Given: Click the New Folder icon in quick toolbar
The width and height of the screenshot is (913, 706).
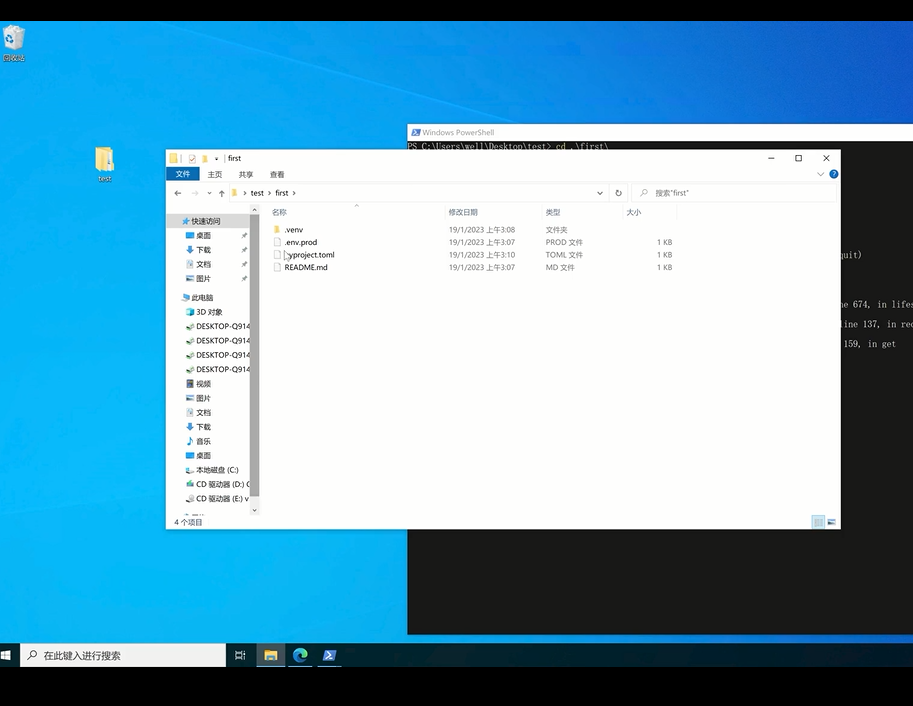Looking at the screenshot, I should click(205, 158).
